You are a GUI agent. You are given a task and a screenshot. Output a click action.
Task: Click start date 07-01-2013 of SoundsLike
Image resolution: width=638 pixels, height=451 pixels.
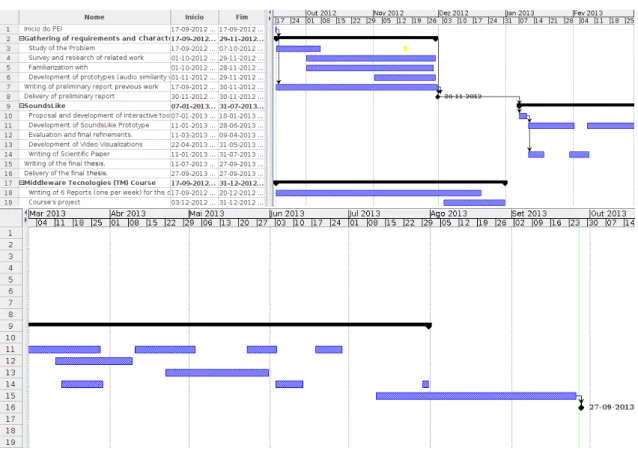(193, 106)
